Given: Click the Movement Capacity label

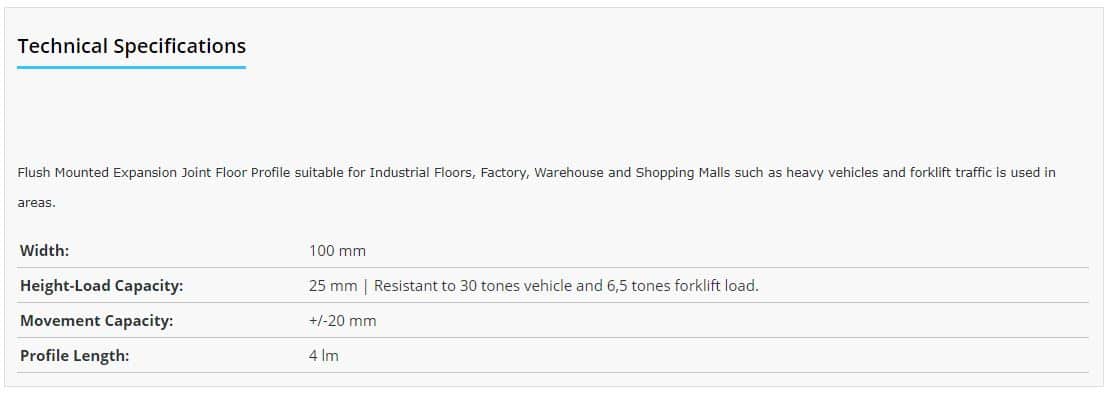Looking at the screenshot, I should (97, 321).
